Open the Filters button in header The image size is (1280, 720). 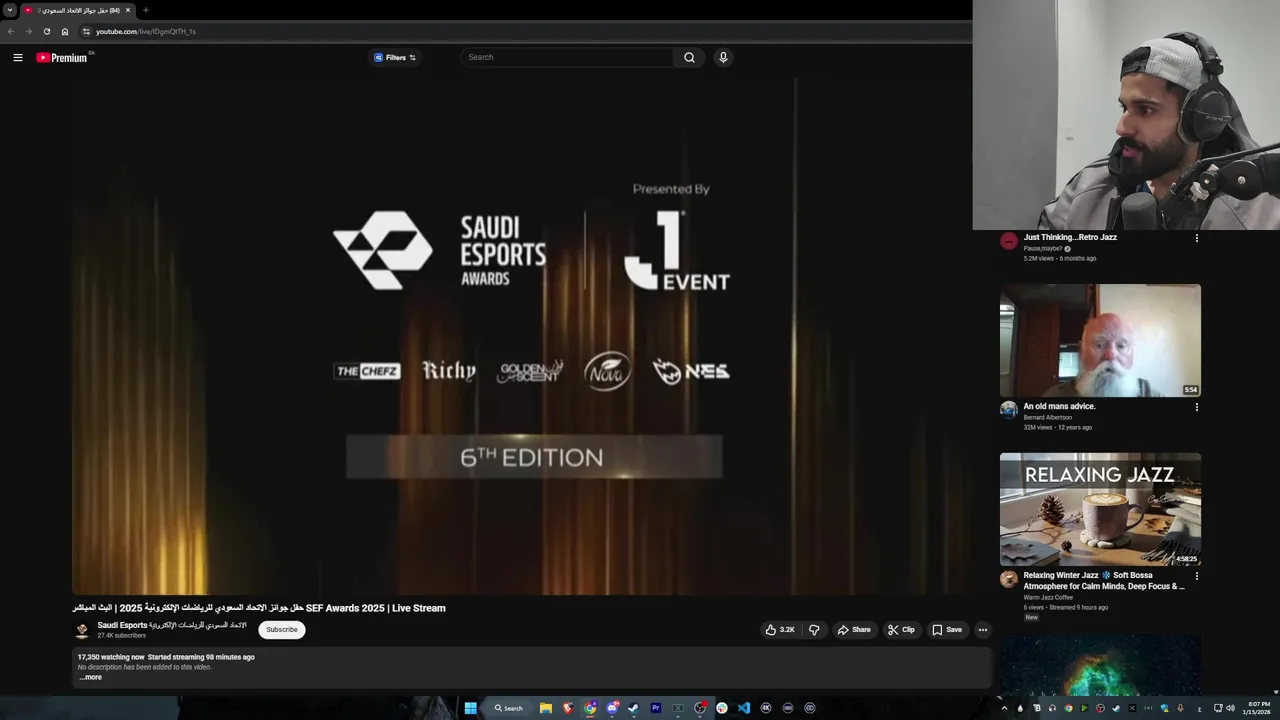tap(394, 57)
